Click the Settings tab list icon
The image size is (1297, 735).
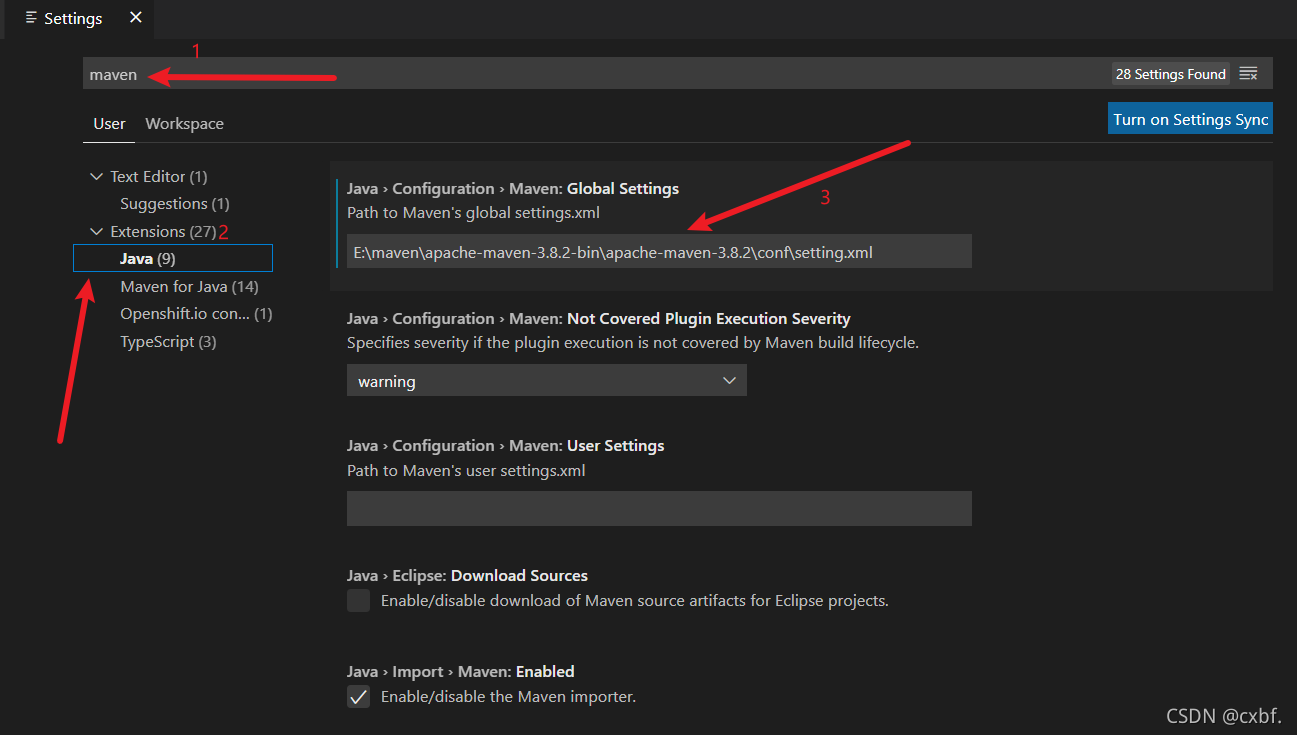tap(32, 18)
